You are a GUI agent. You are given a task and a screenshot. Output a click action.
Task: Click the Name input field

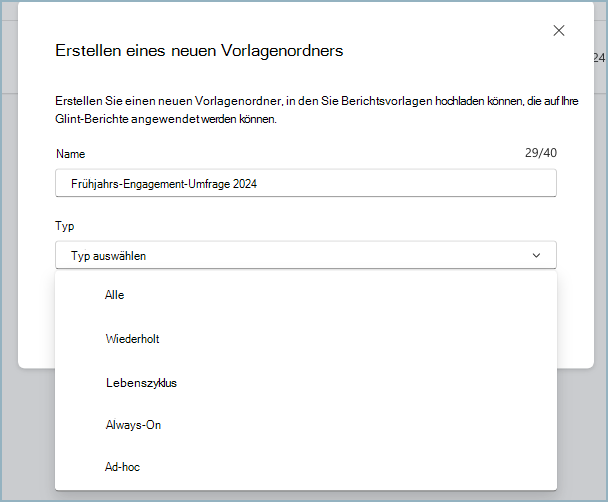tap(306, 183)
